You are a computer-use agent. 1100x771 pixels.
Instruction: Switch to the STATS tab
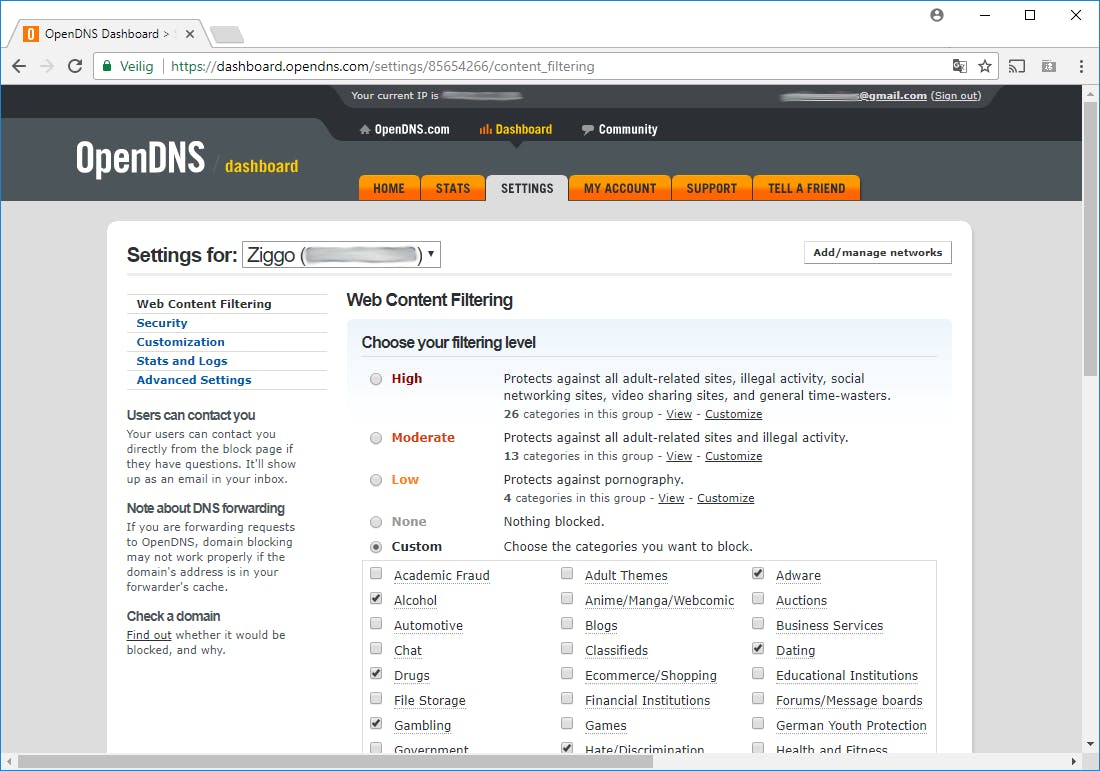coord(452,188)
